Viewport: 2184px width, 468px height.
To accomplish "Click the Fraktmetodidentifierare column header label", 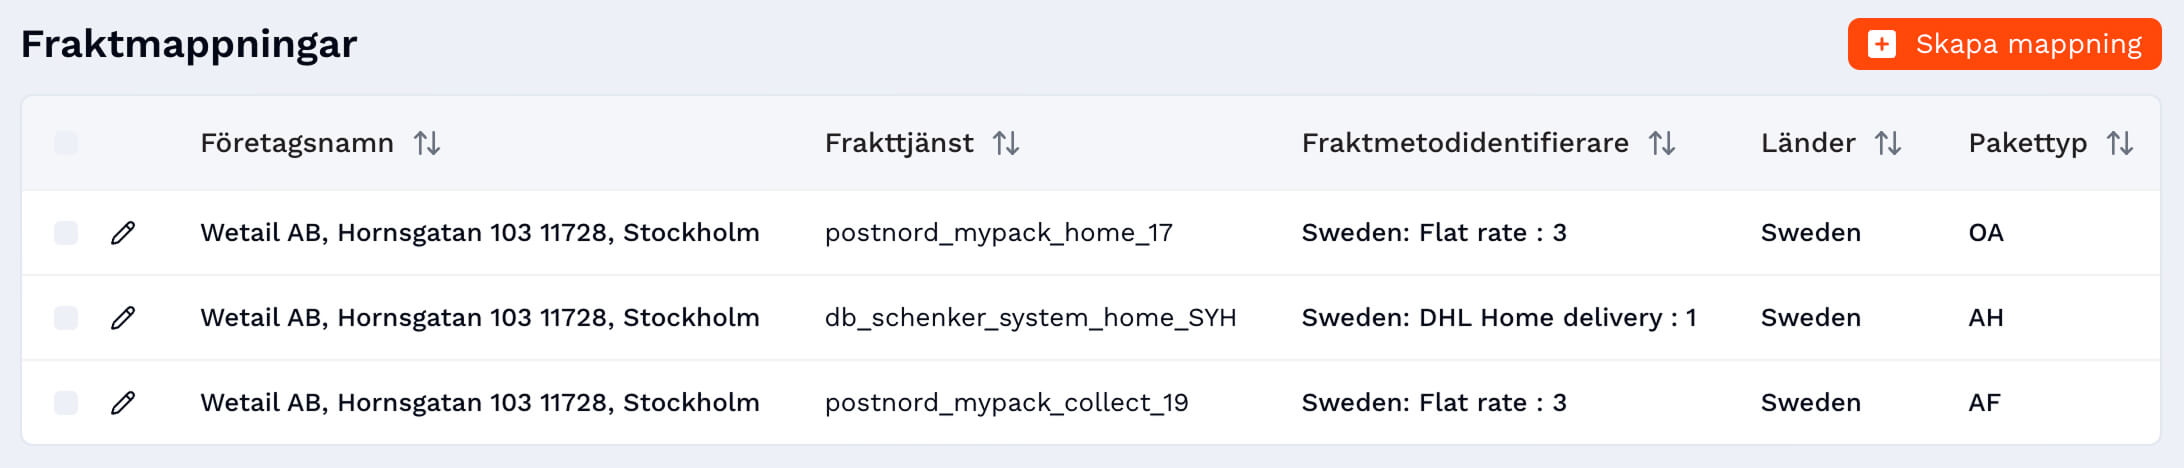I will 1465,143.
